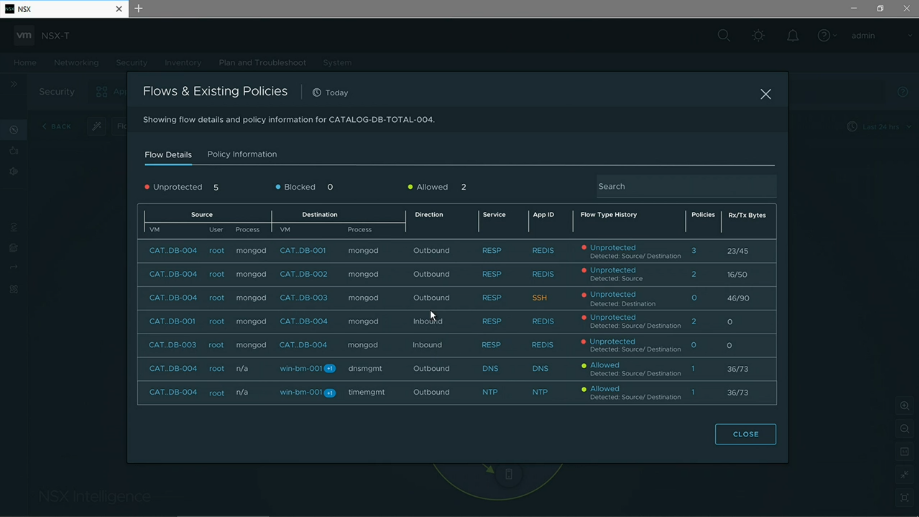
Task: Click the zoom in icon on canvas sidebar
Action: [x=904, y=406]
